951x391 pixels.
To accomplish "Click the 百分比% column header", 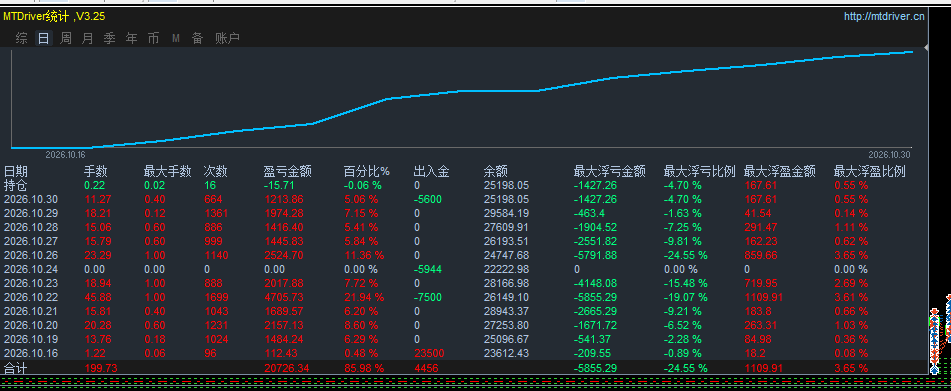I will (367, 172).
